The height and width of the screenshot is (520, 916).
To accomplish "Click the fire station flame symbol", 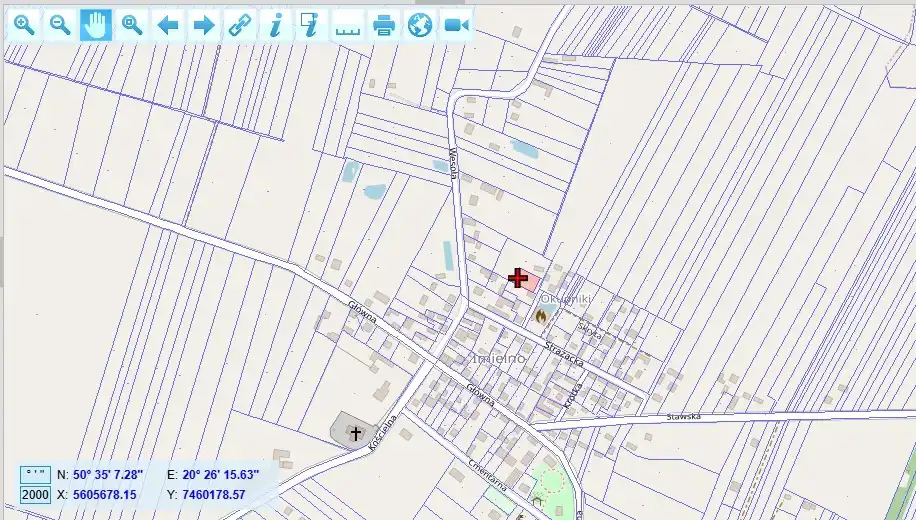I will [x=541, y=317].
